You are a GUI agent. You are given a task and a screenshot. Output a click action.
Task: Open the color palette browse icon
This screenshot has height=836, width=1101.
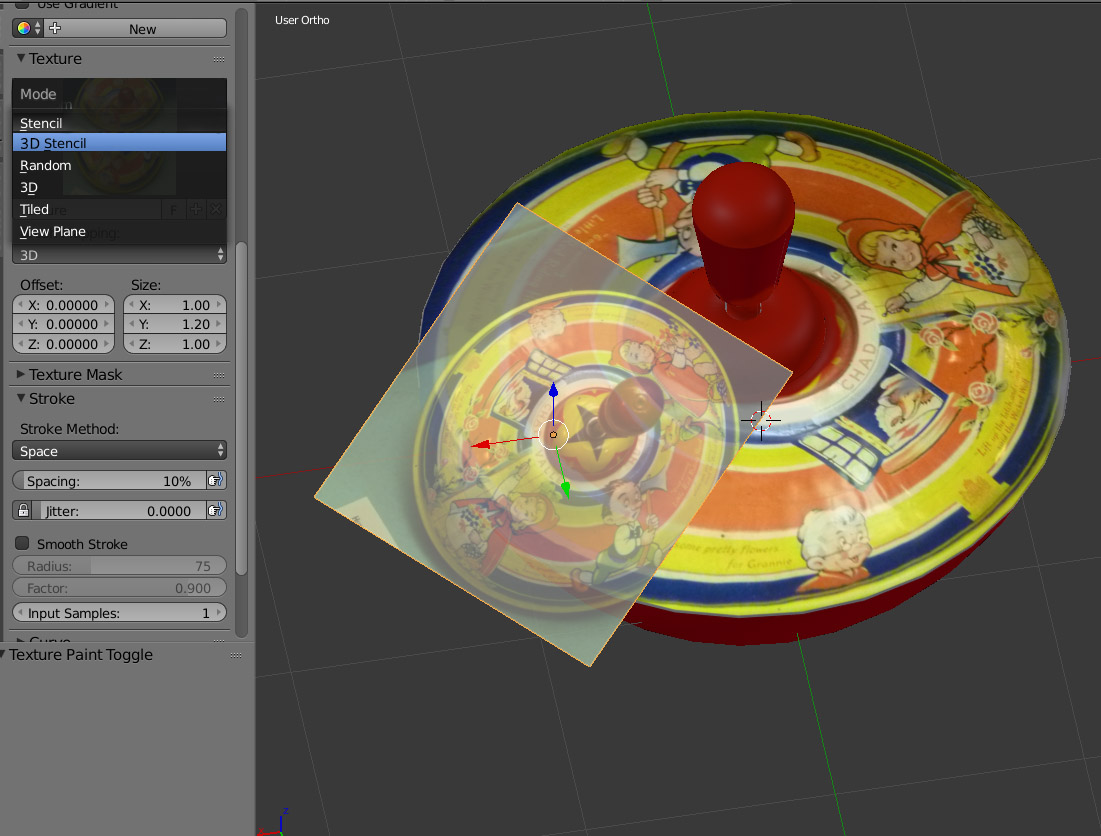[28, 28]
